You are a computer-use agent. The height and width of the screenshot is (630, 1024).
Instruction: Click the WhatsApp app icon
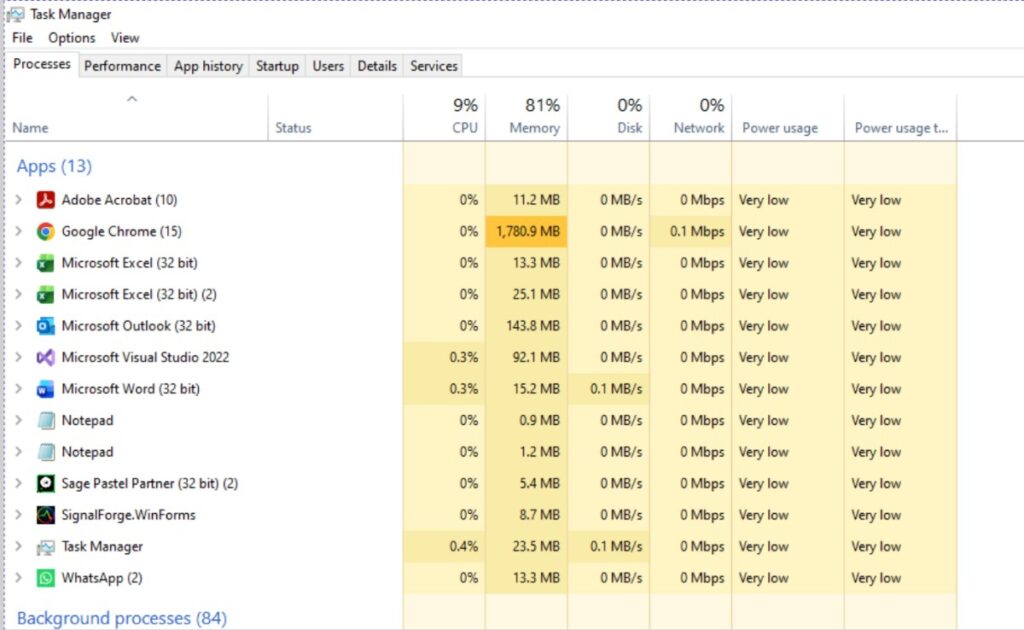[45, 578]
